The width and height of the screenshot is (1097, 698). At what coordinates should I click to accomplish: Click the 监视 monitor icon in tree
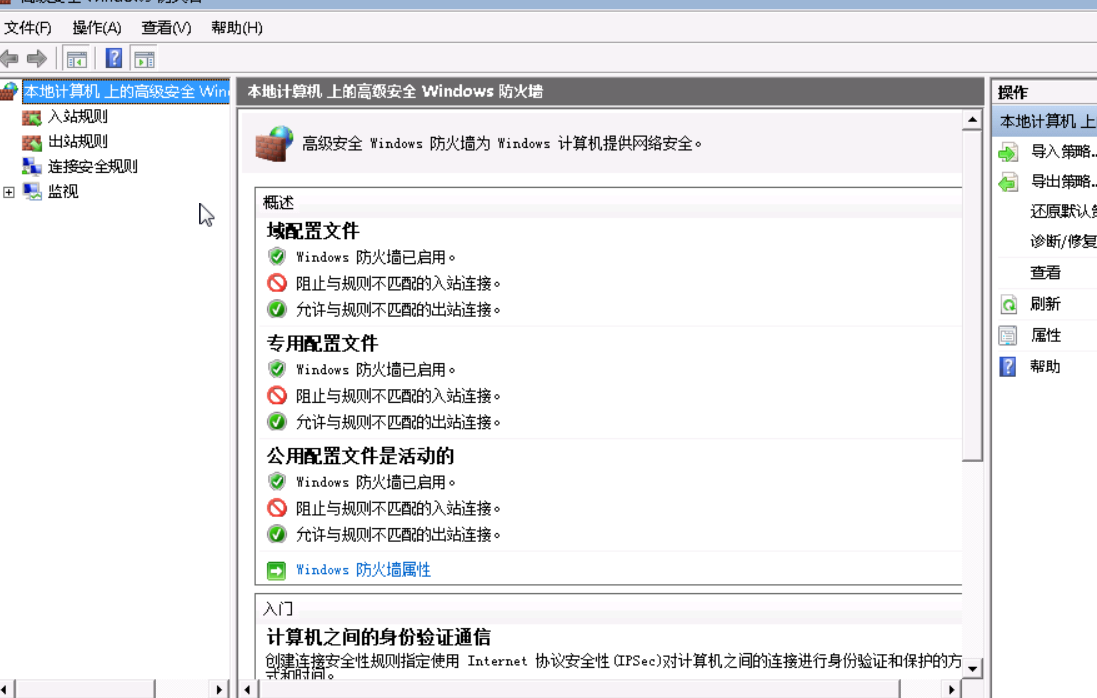[31, 192]
